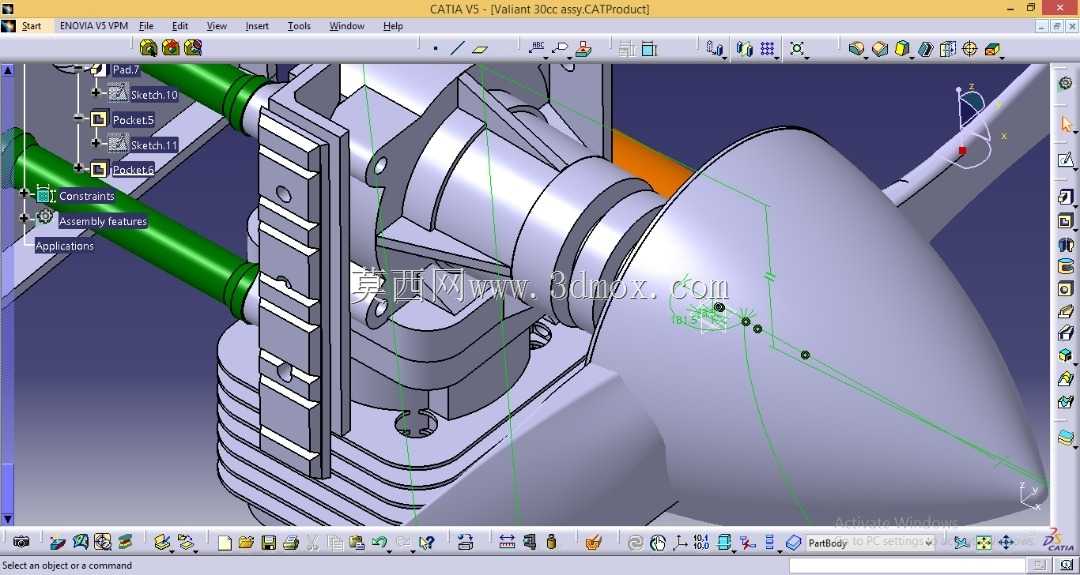Open the Edit menu
The height and width of the screenshot is (575, 1080).
click(180, 26)
